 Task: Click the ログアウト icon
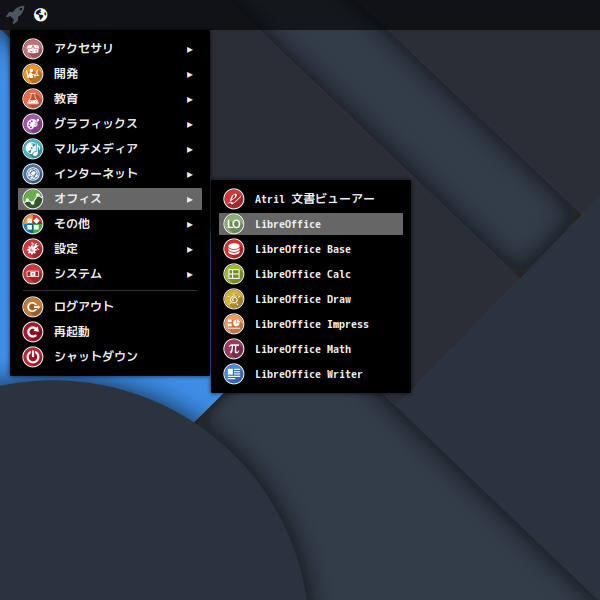tap(33, 307)
